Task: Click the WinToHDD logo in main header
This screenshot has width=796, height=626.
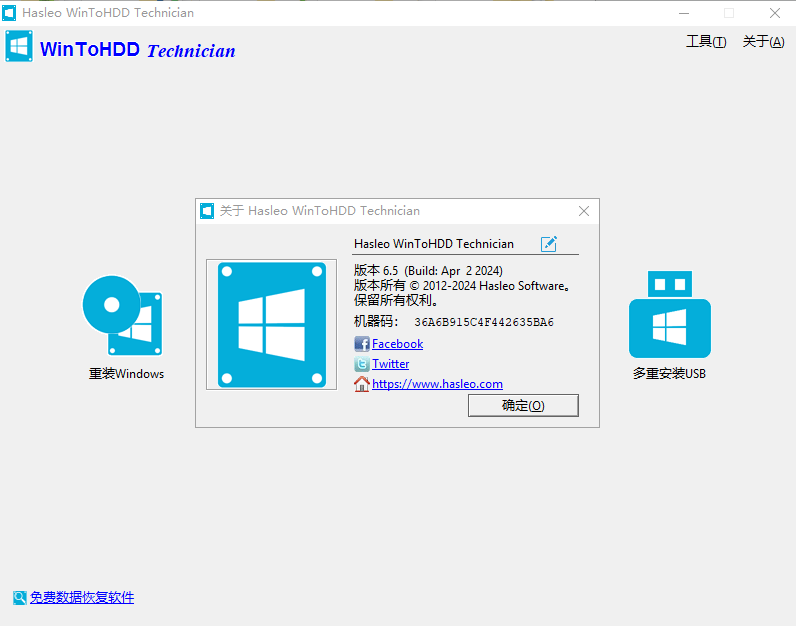Action: [19, 46]
